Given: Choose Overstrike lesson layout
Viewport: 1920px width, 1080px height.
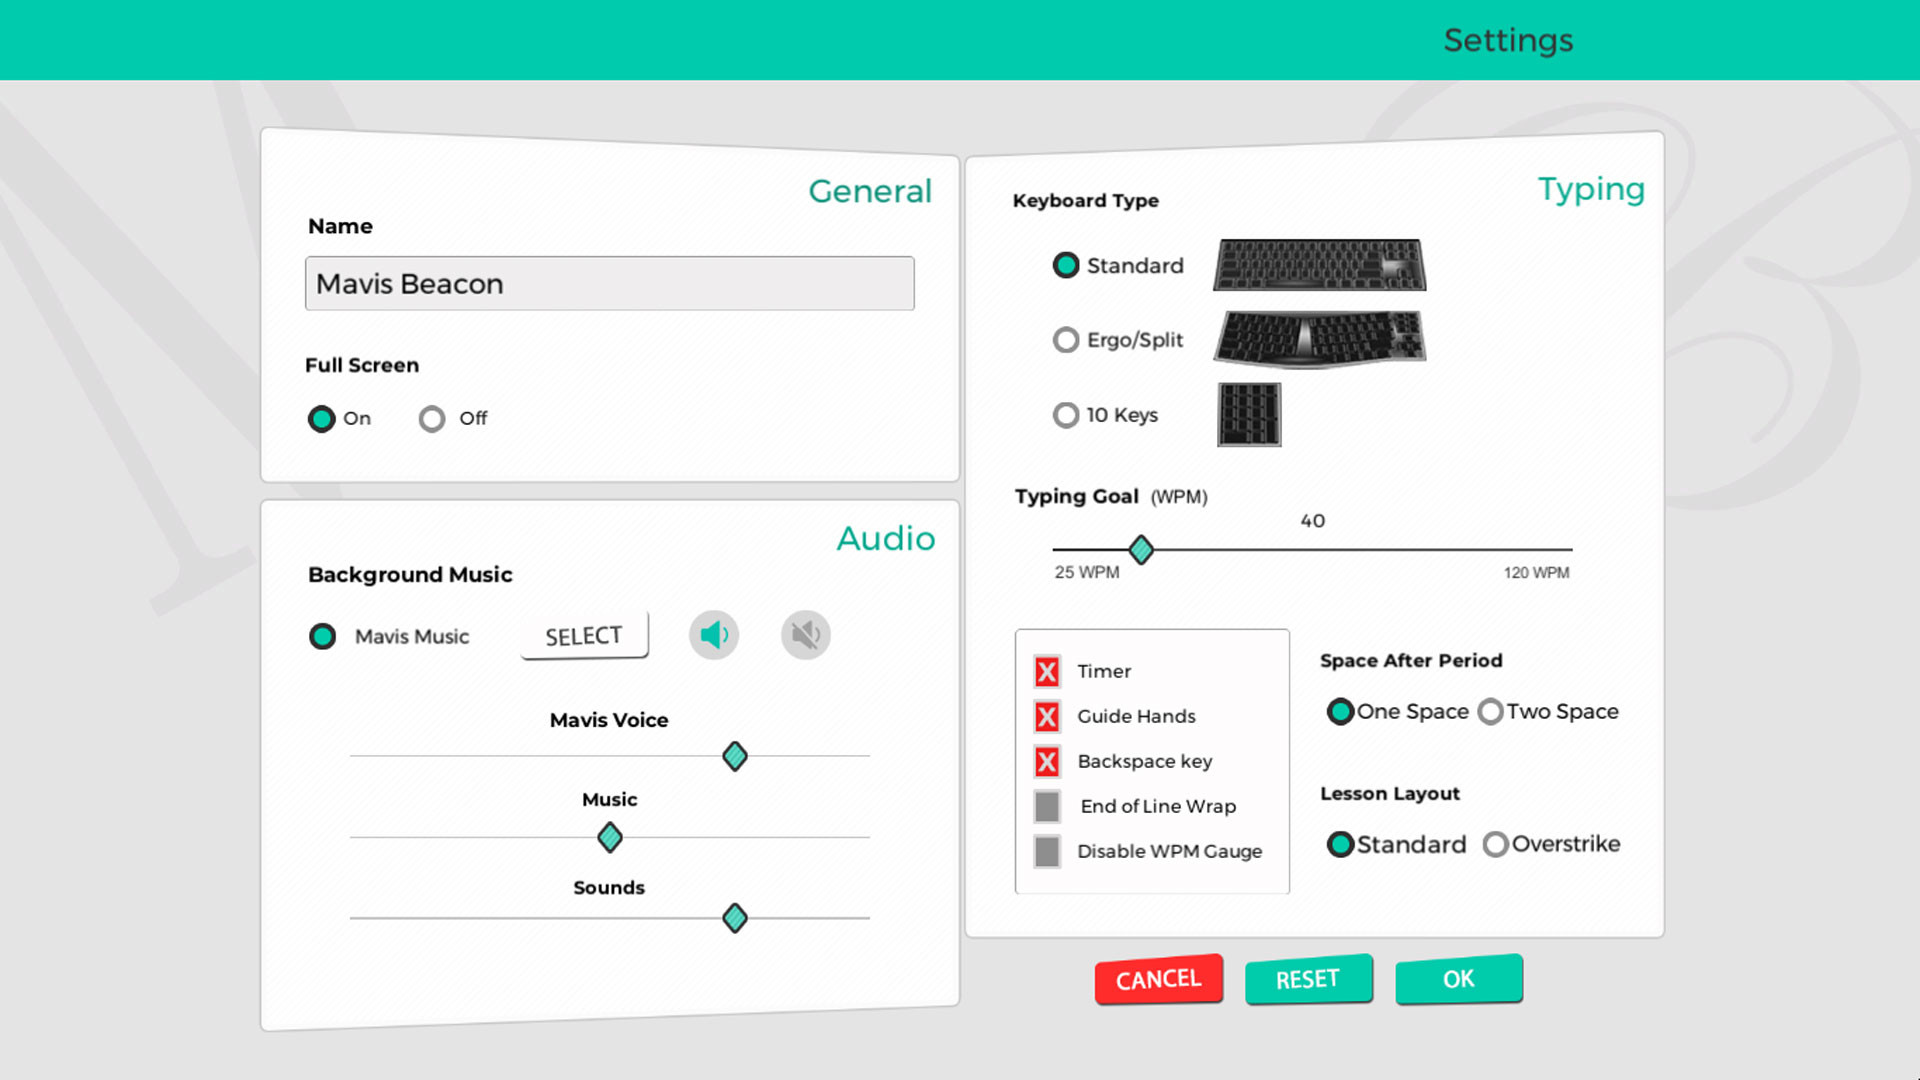Looking at the screenshot, I should (x=1495, y=844).
